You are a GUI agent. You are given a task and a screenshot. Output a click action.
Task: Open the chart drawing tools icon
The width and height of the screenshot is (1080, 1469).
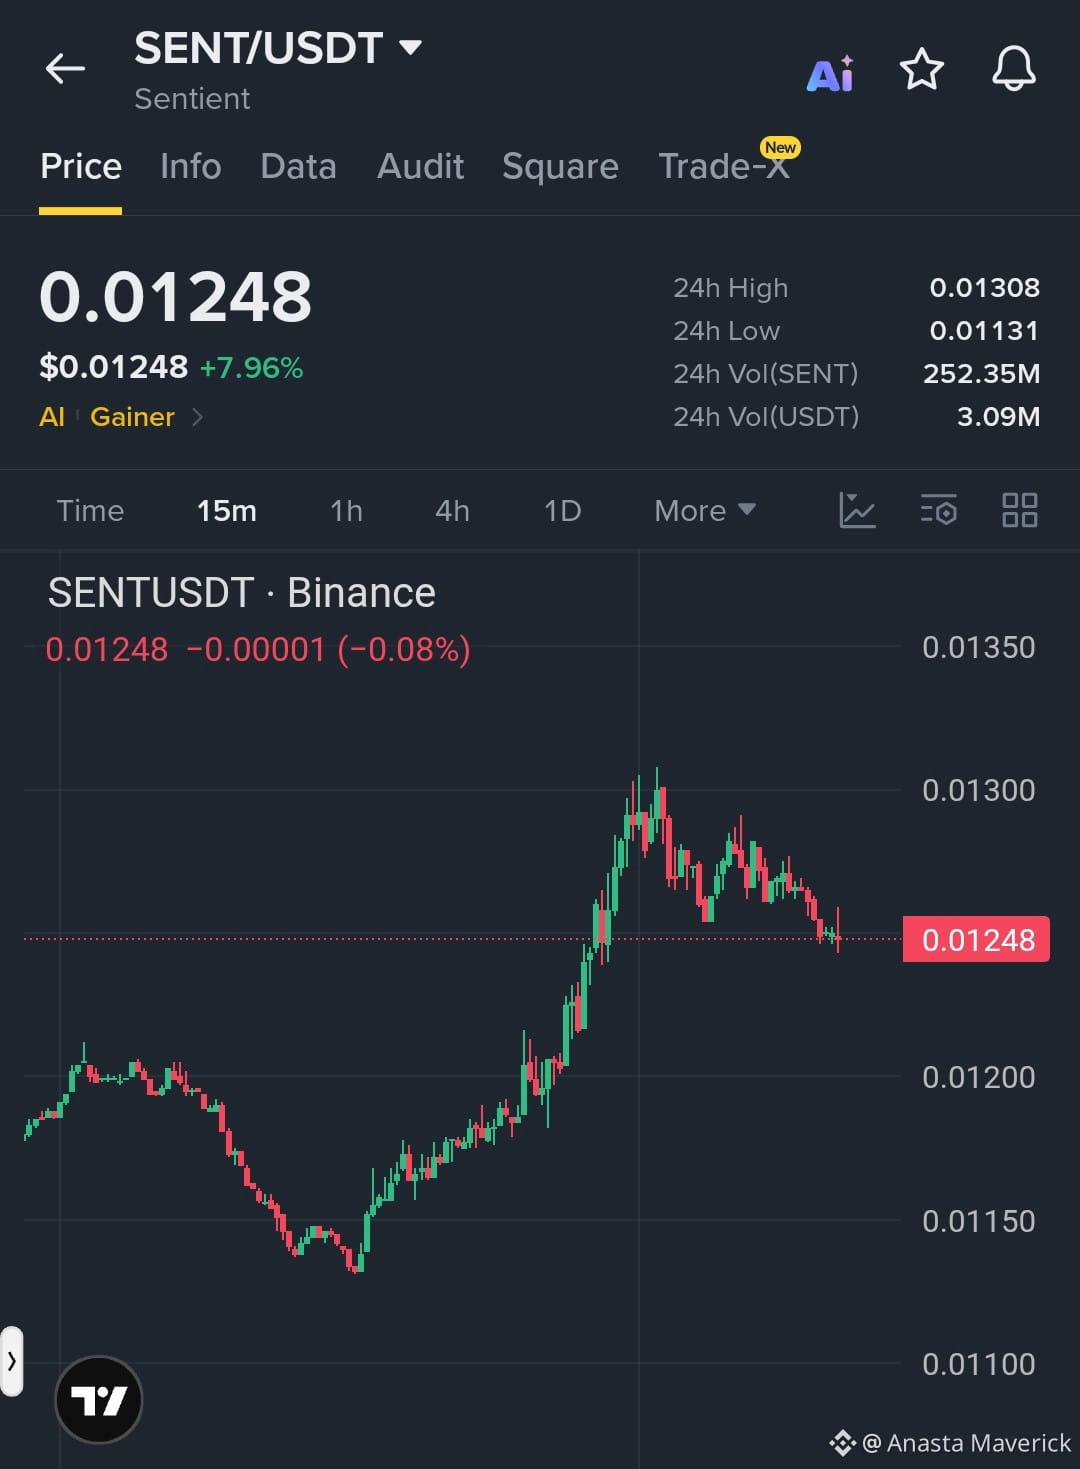pos(857,510)
